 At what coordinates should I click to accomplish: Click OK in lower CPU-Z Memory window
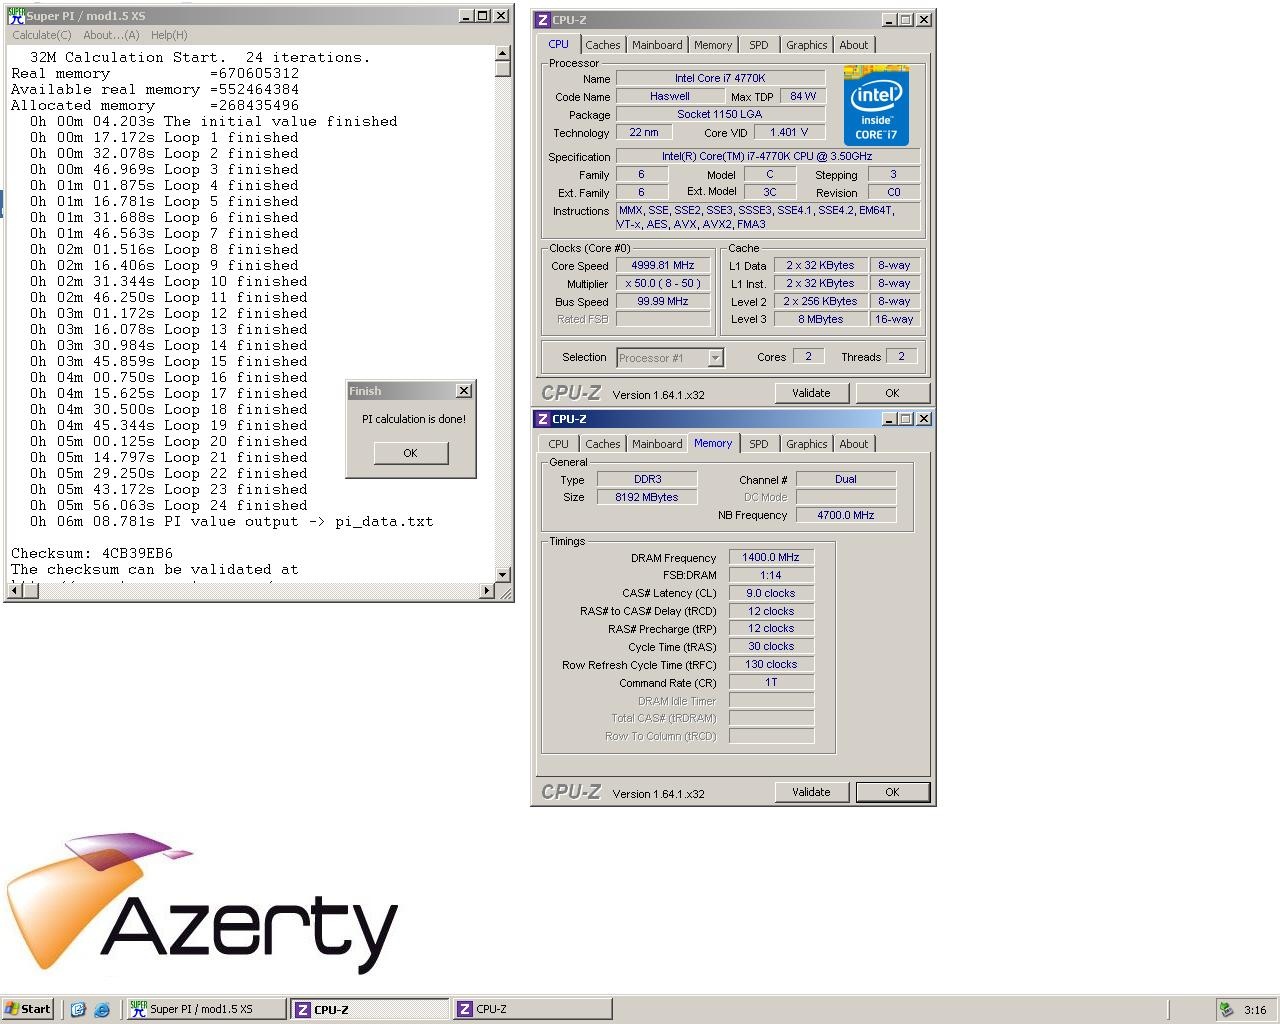pyautogui.click(x=892, y=792)
